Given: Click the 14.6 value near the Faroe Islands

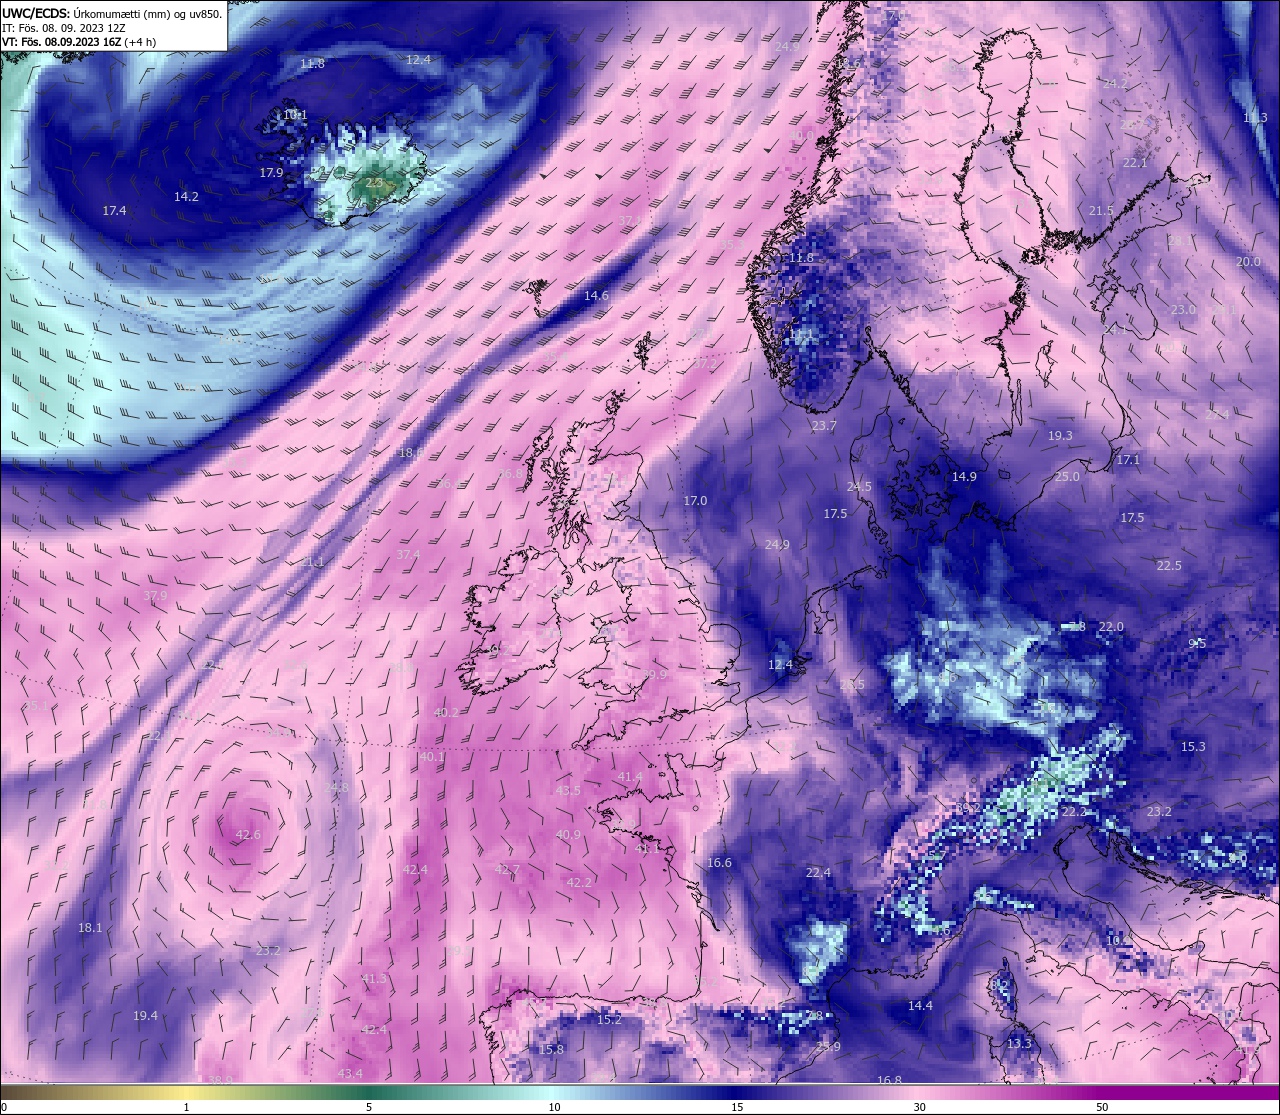Looking at the screenshot, I should 596,296.
